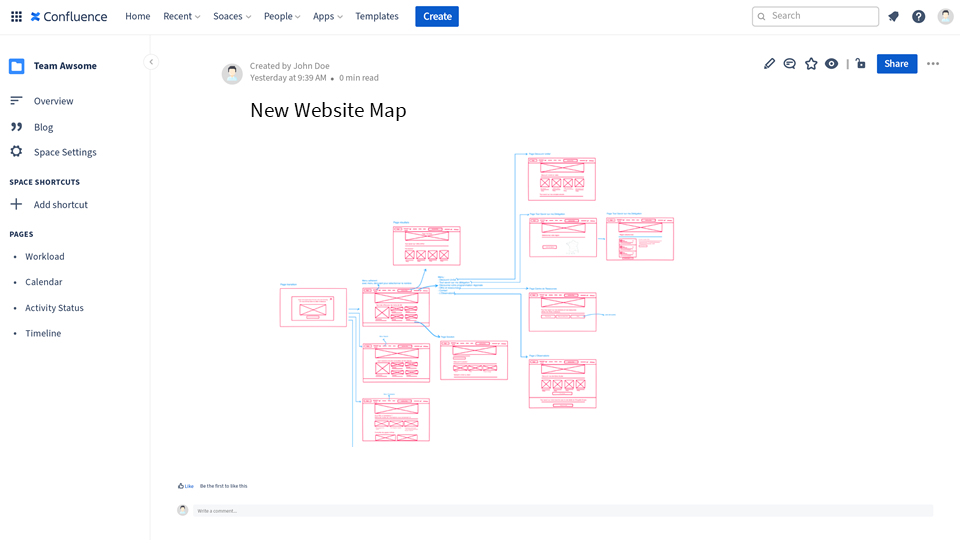Viewport: 960px width, 540px height.
Task: Click the SPACE SHORTCUTS heading
Action: (45, 182)
